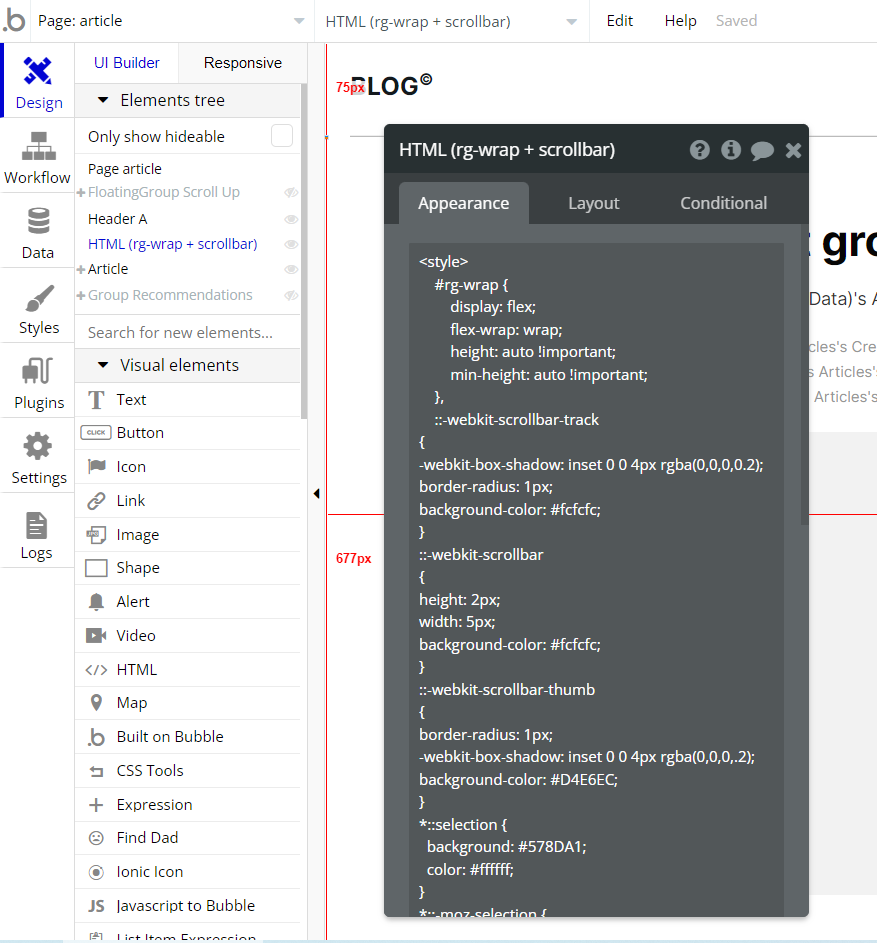Open the element selector dropdown in top bar
Screen dimensions: 877x943
[451, 22]
